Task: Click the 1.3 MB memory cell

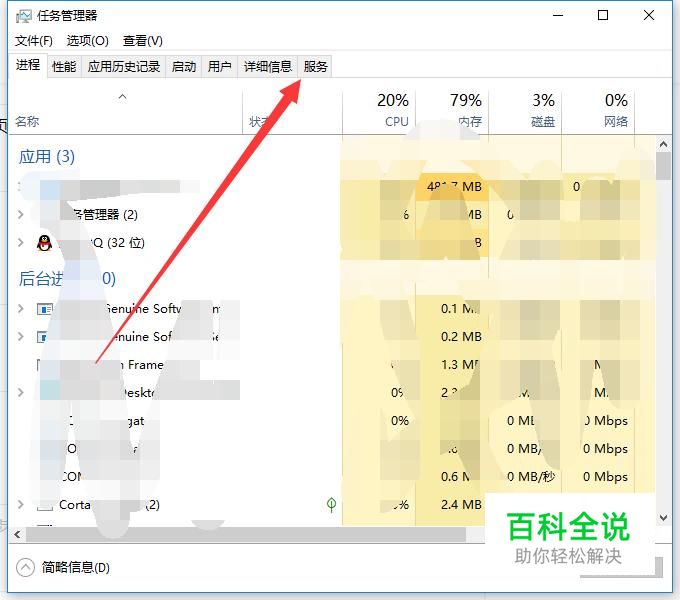Action: 452,365
